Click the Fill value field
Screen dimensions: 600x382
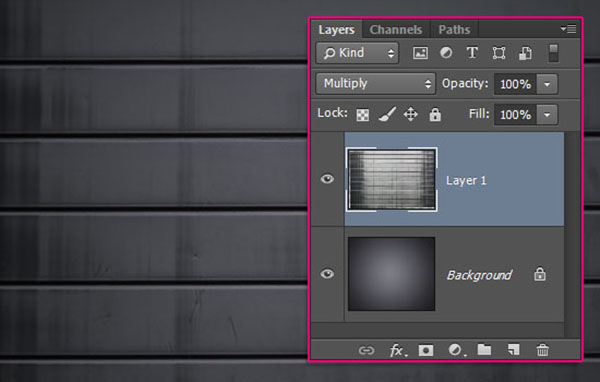pos(515,114)
